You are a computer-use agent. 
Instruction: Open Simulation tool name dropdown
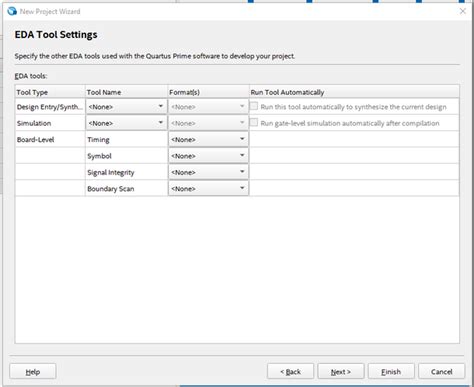(126, 123)
